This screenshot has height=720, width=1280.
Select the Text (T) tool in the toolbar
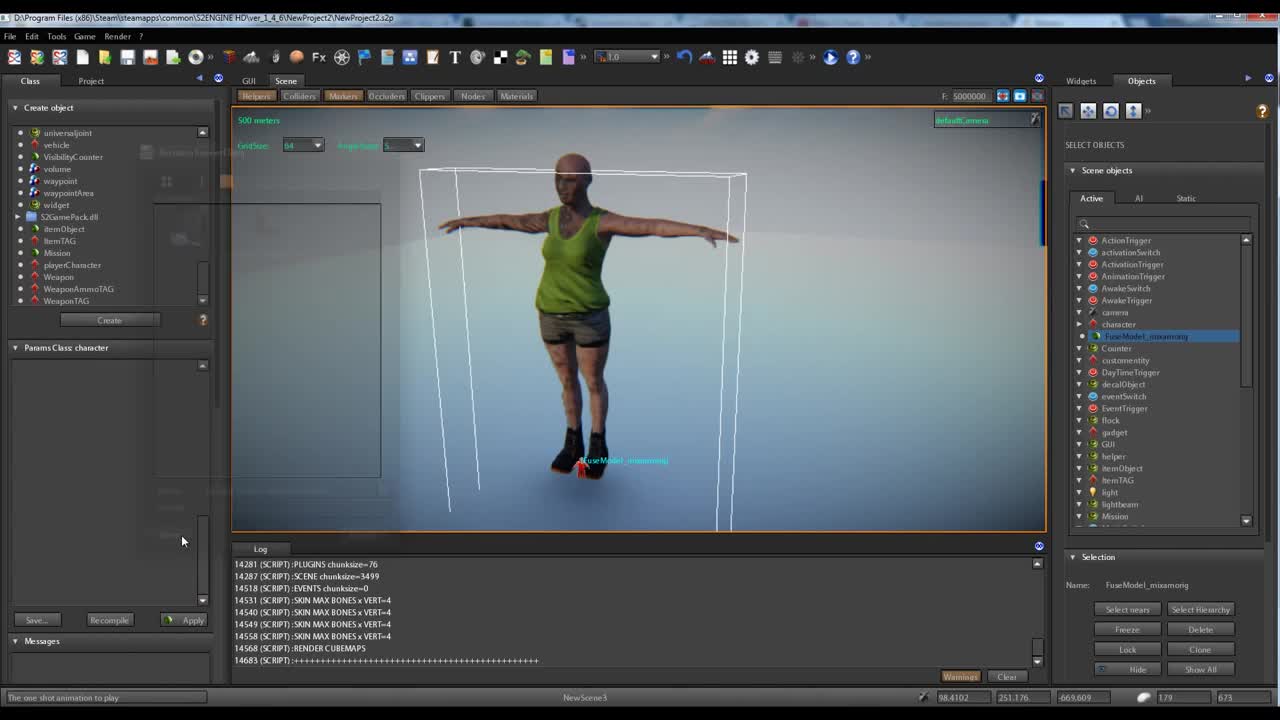[455, 57]
